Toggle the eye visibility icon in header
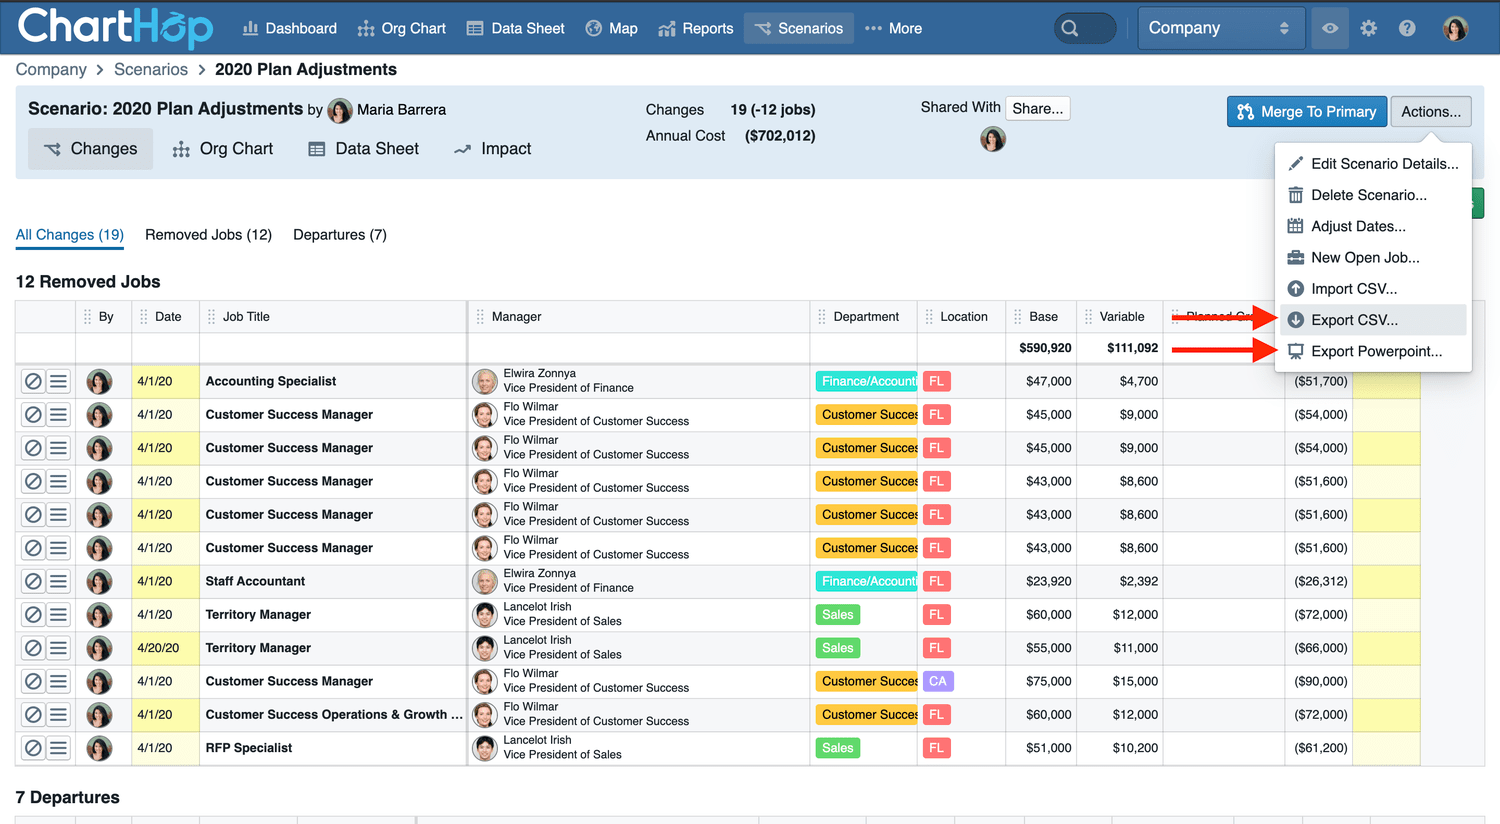 [x=1329, y=28]
